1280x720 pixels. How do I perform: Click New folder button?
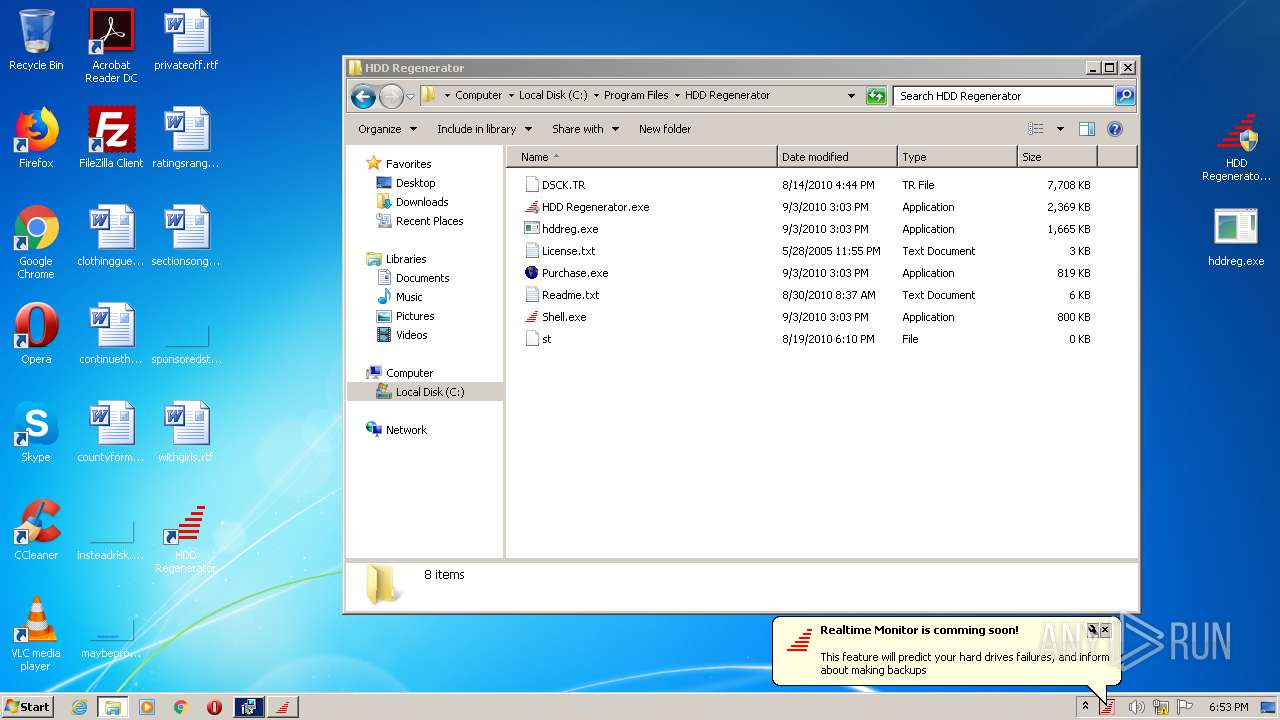[665, 129]
